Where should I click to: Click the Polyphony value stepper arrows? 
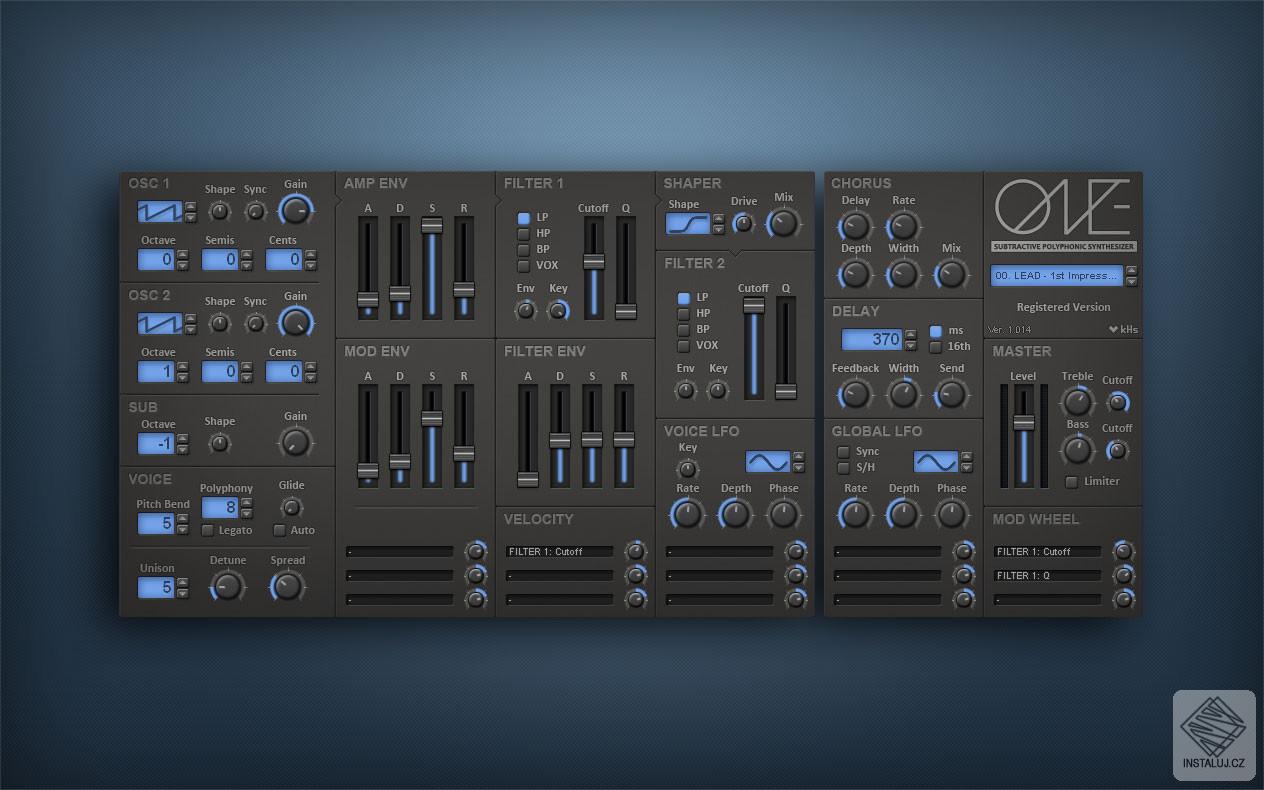pyautogui.click(x=246, y=507)
